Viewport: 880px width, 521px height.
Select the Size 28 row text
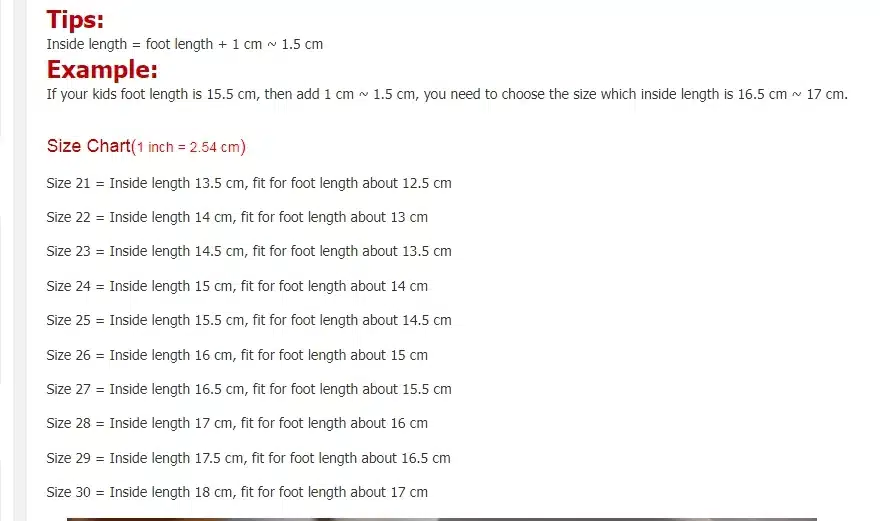pos(237,423)
